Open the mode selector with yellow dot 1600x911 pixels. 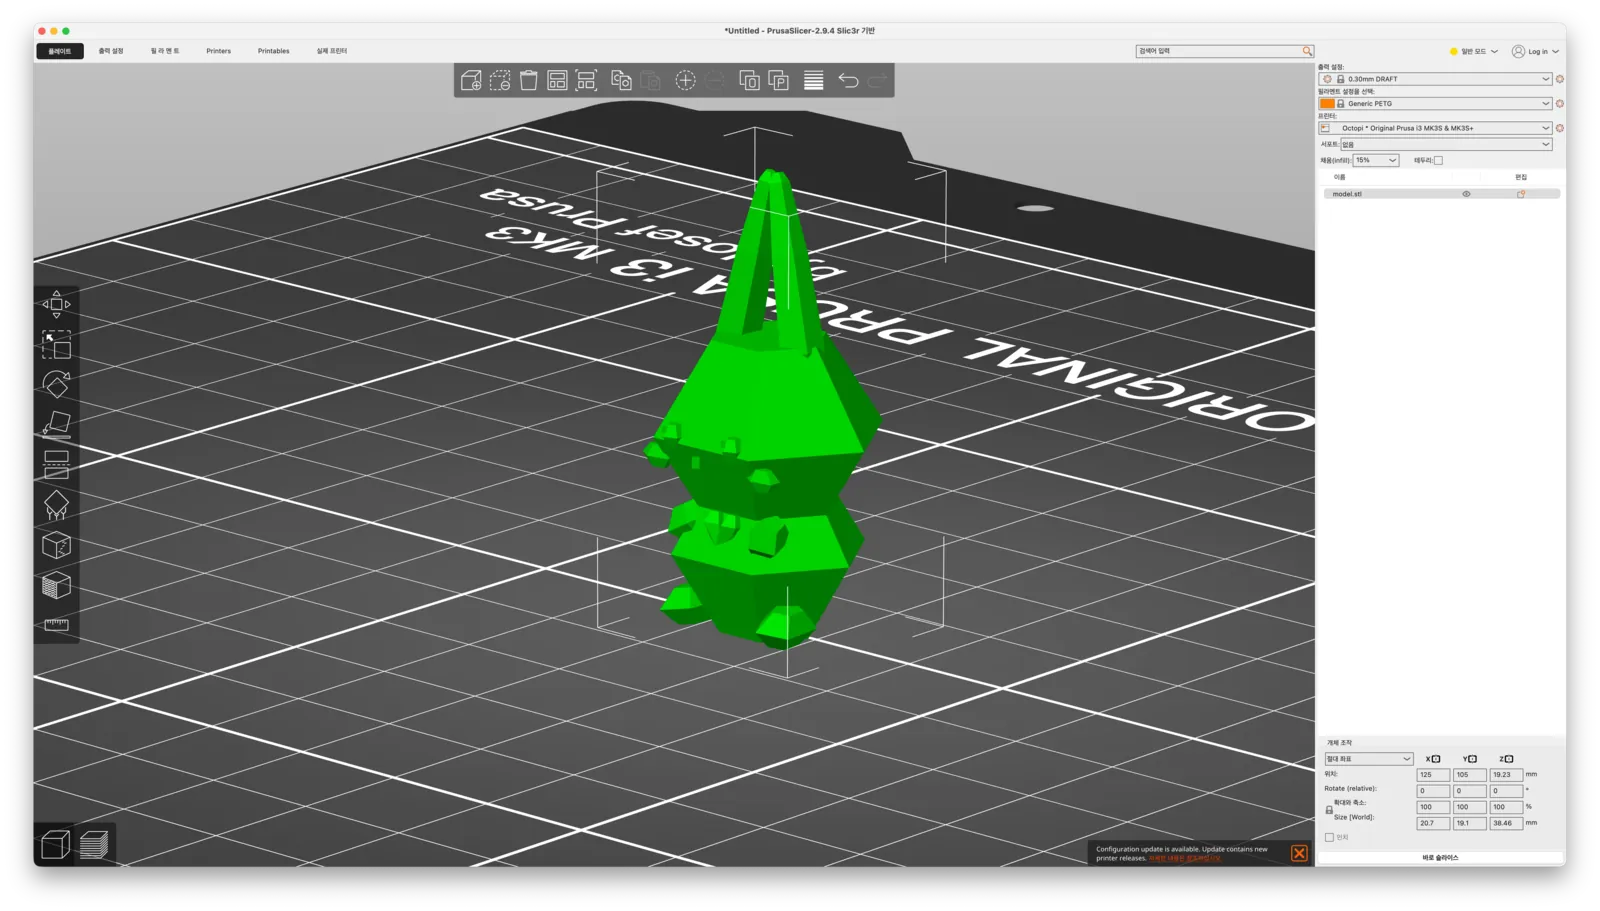point(1474,51)
